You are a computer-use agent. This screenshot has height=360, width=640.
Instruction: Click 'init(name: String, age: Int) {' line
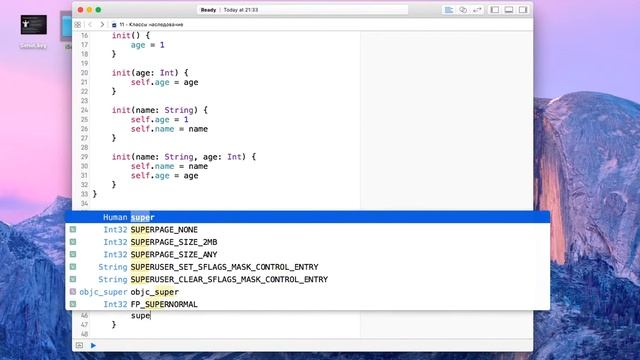184,157
